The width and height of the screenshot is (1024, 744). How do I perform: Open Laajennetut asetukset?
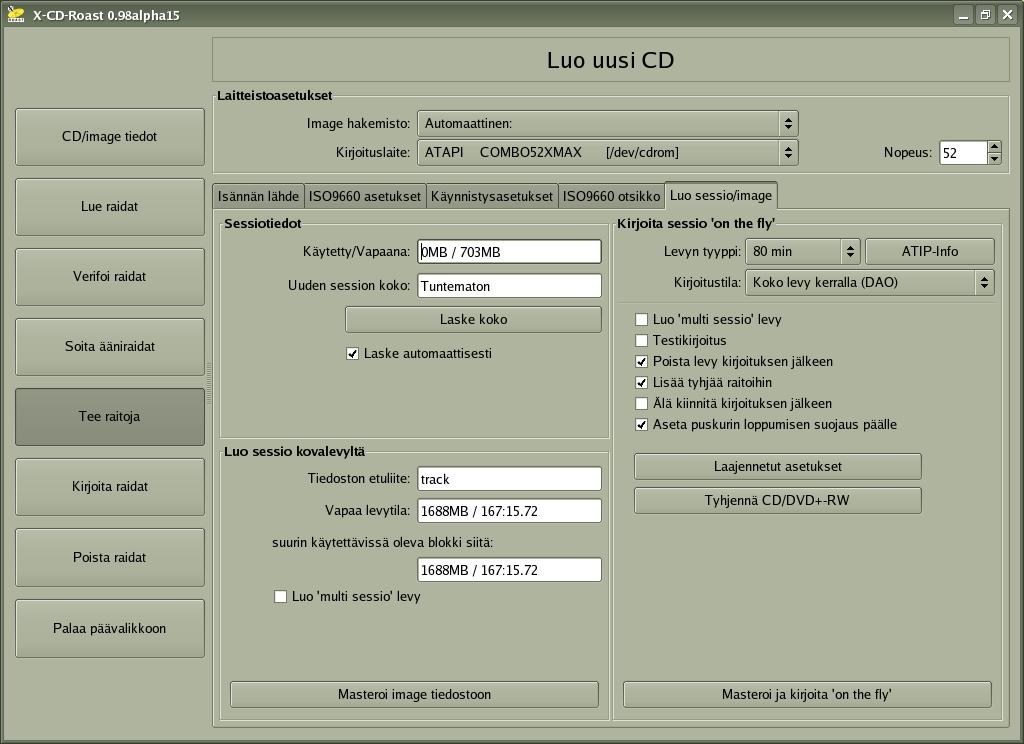tap(777, 467)
